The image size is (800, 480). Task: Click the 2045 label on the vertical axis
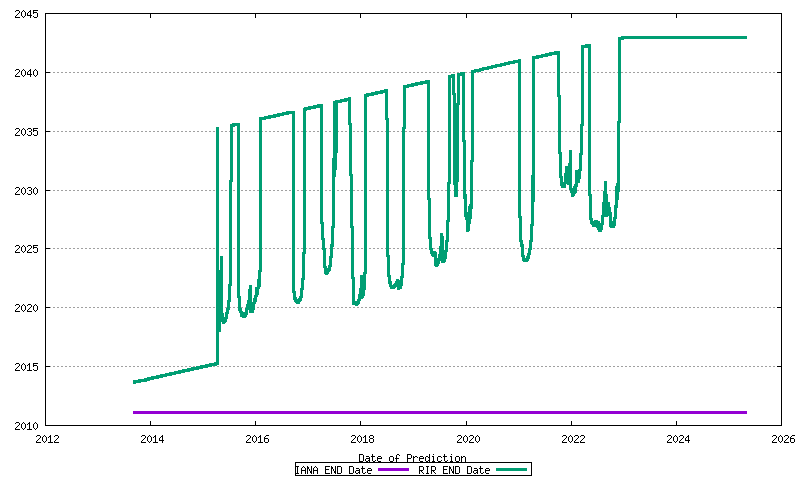pos(26,14)
